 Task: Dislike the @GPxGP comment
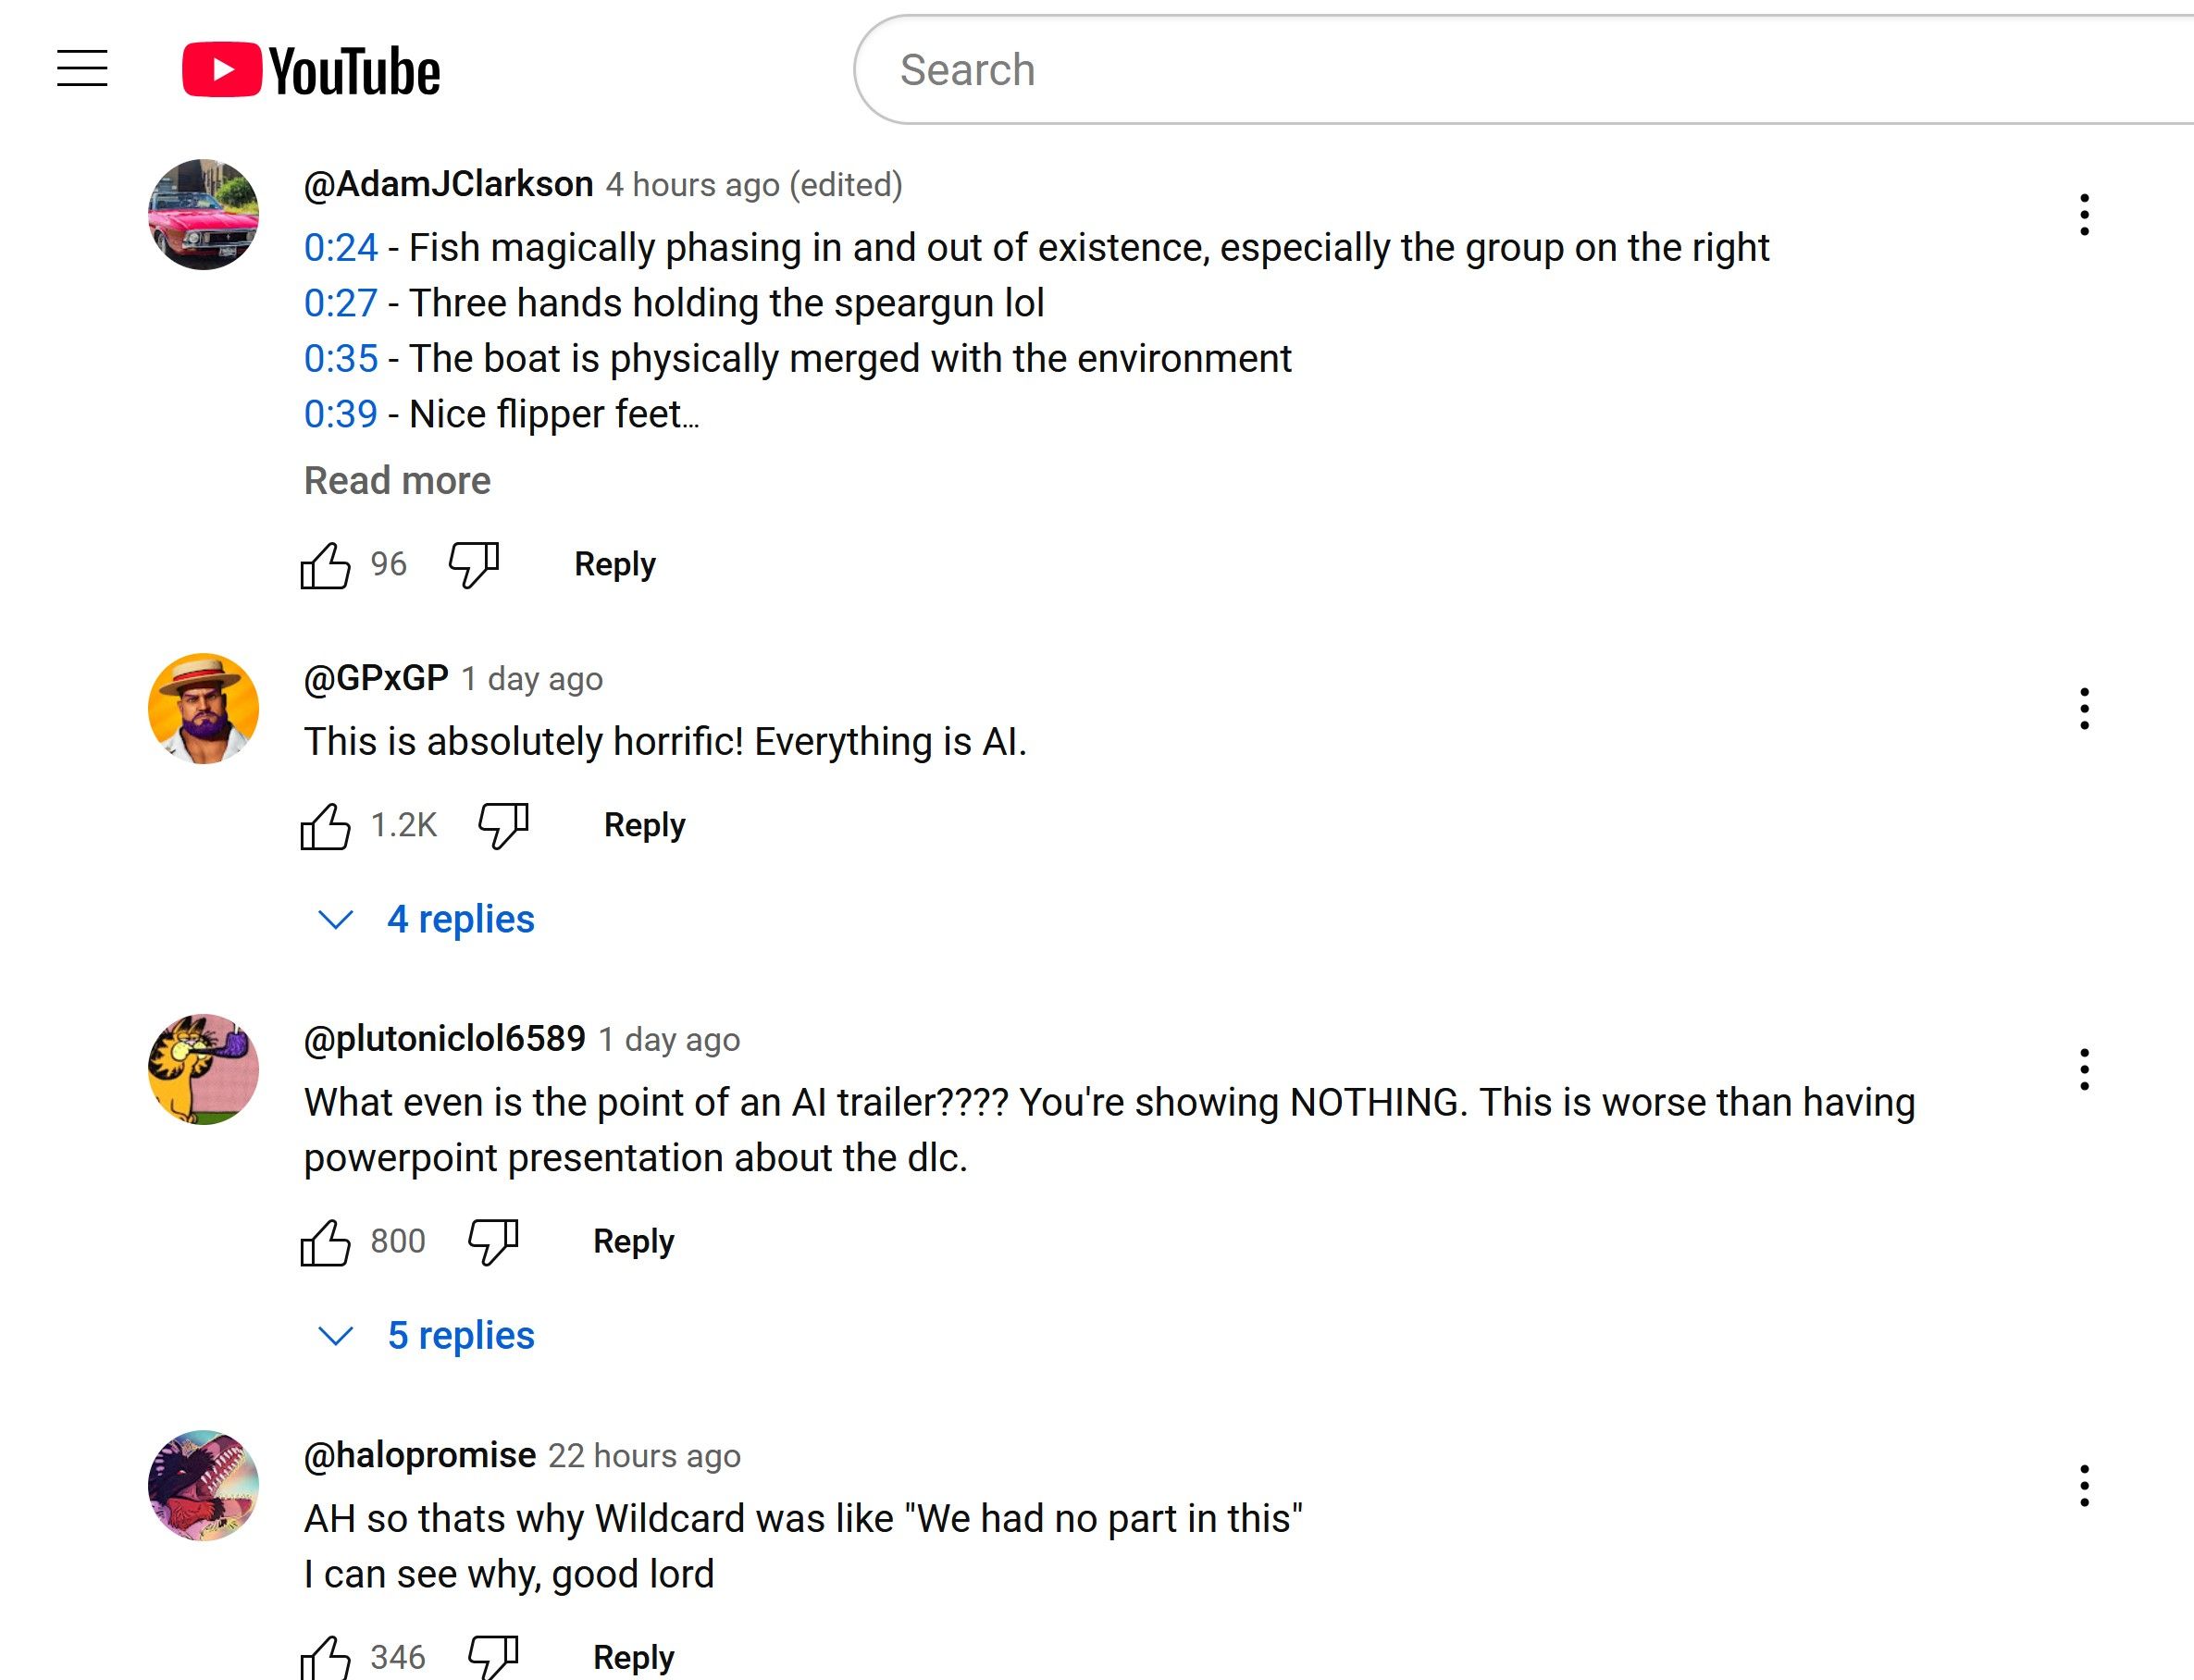503,826
